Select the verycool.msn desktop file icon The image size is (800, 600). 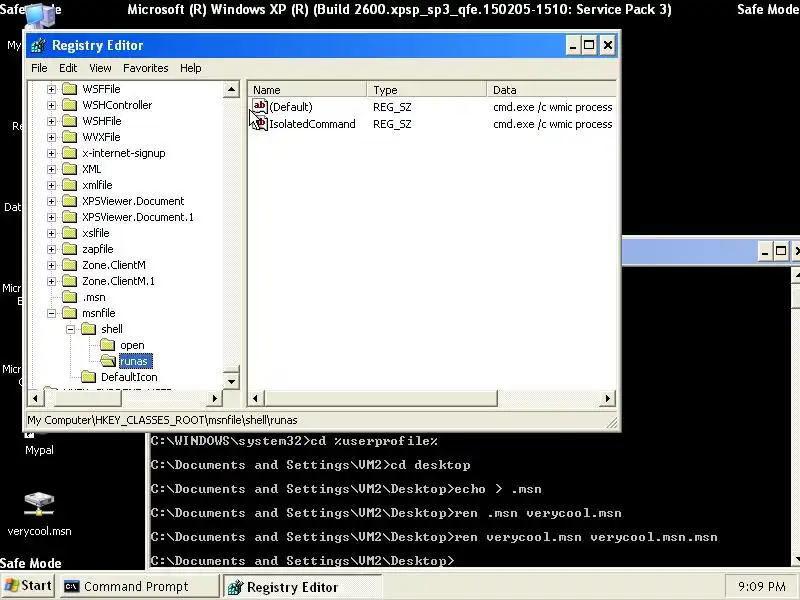coord(39,504)
